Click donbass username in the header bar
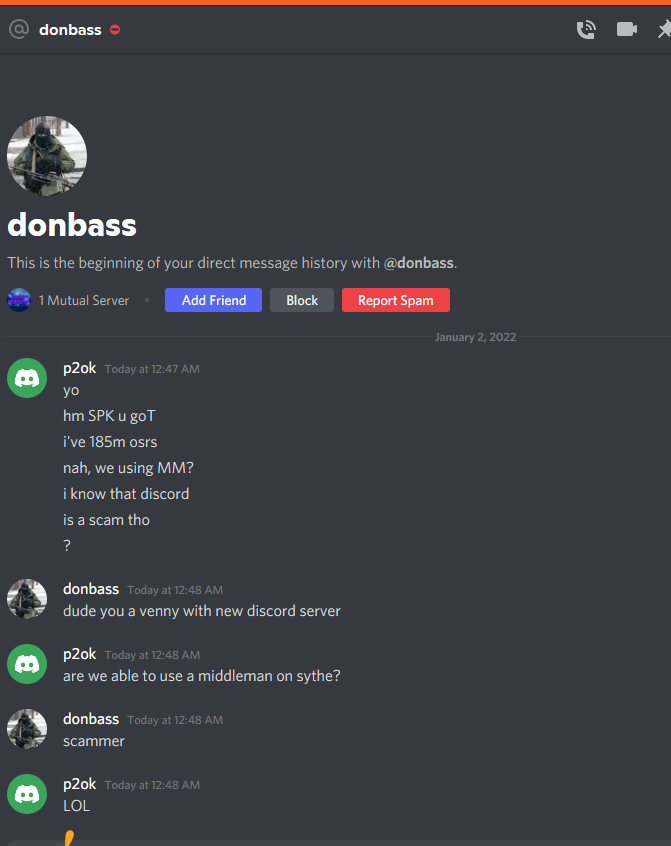The image size is (671, 846). tap(70, 30)
